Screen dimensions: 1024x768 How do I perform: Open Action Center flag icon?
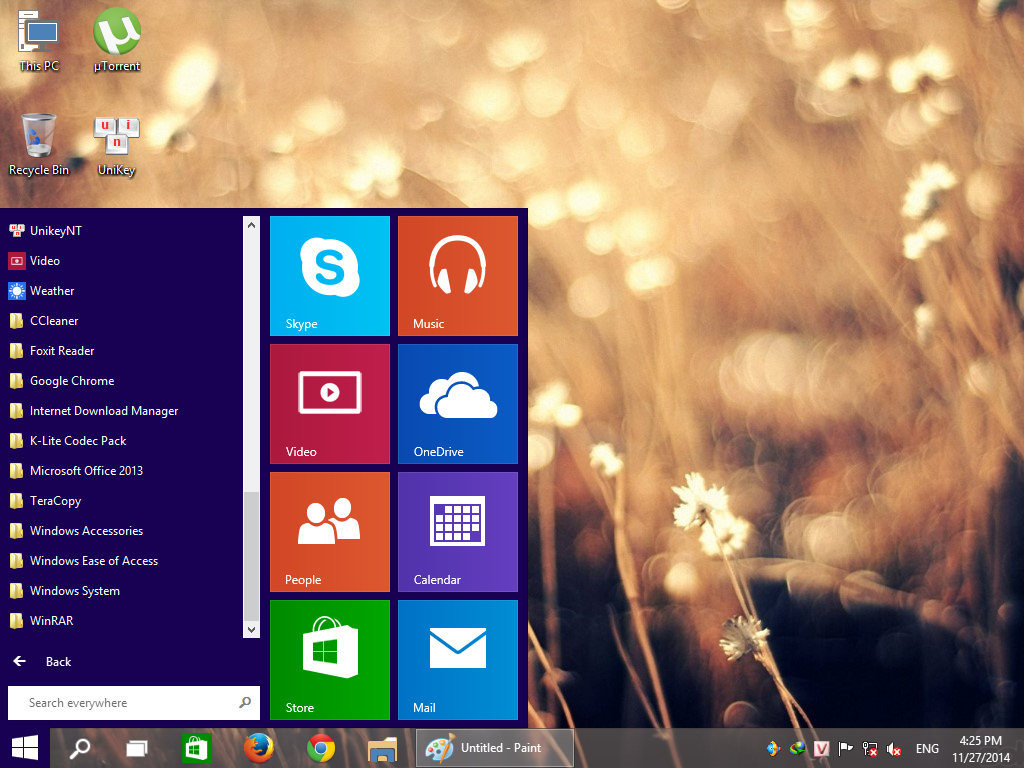(845, 748)
